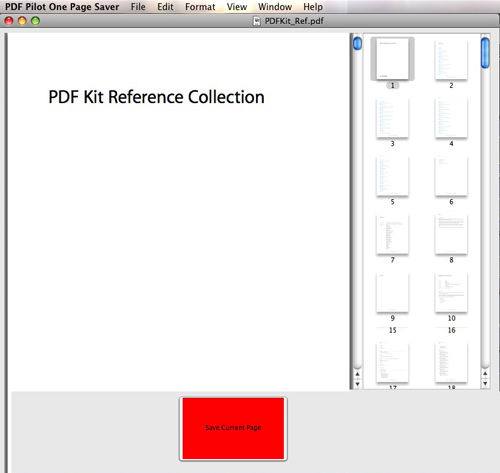Click the blue thumbnail scrollbar thumb
The width and height of the screenshot is (500, 473).
[x=485, y=53]
